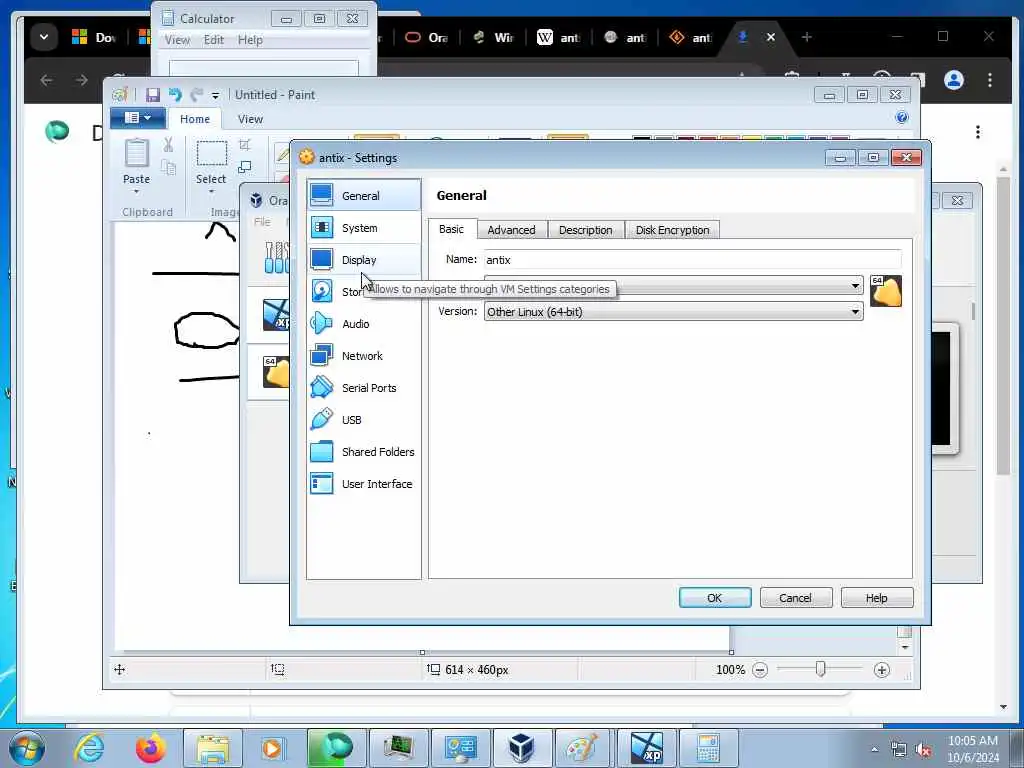Open Firefox from the taskbar
1024x768 pixels.
click(150, 748)
